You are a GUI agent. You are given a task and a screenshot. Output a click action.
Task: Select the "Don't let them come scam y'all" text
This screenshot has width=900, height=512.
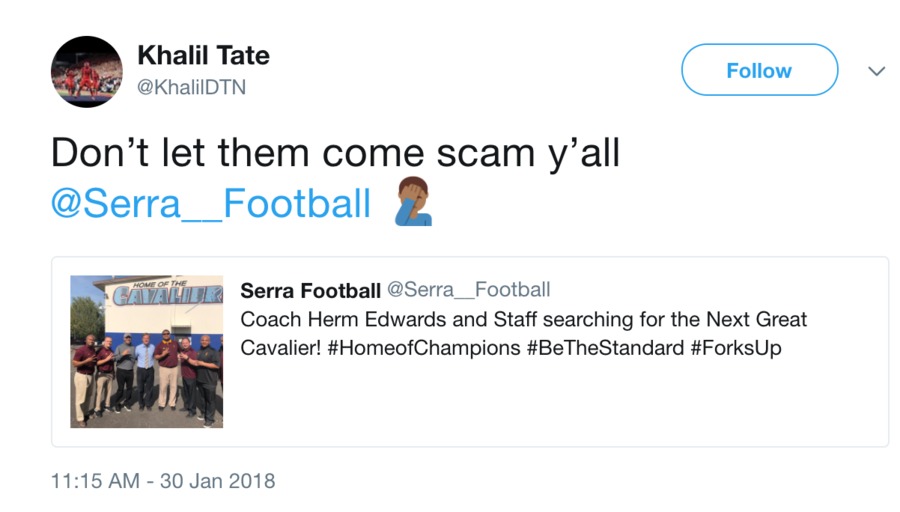tap(335, 153)
